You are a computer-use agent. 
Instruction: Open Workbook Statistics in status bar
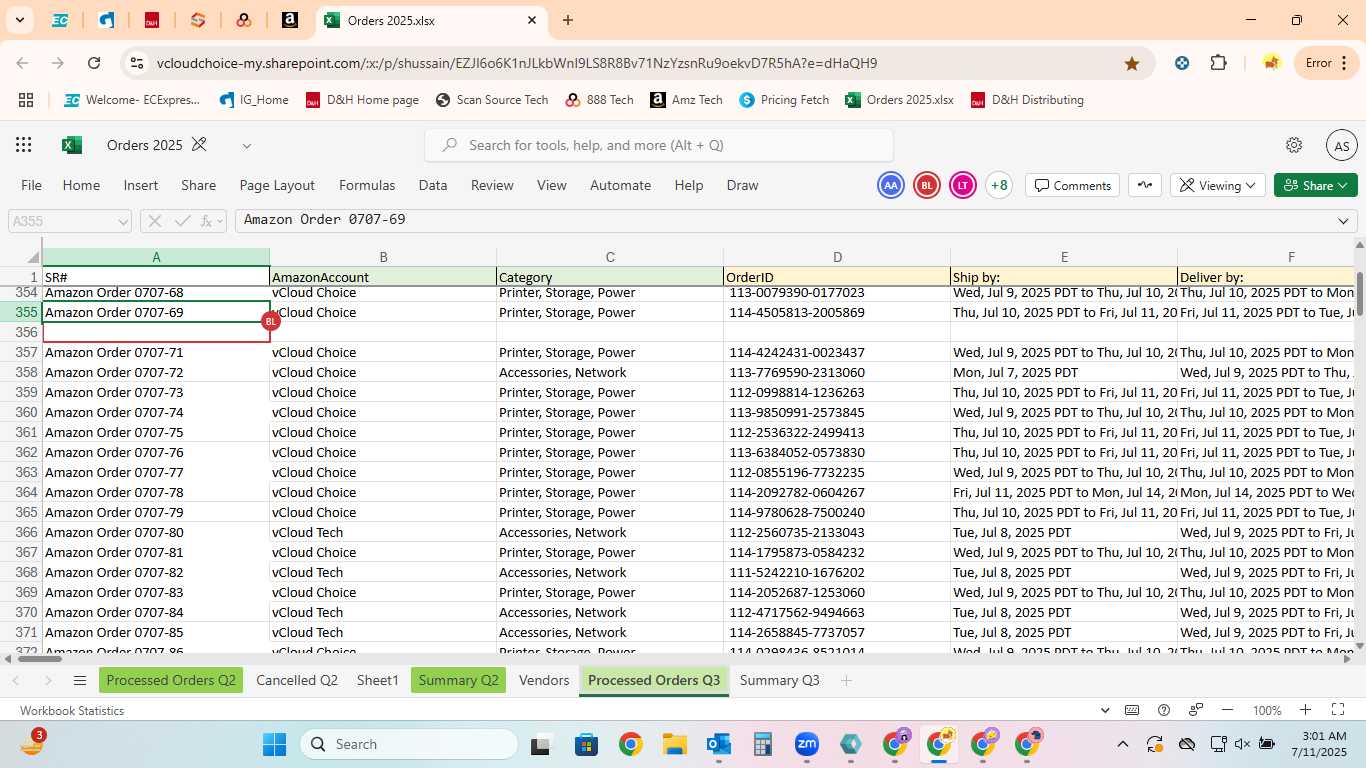click(x=72, y=710)
